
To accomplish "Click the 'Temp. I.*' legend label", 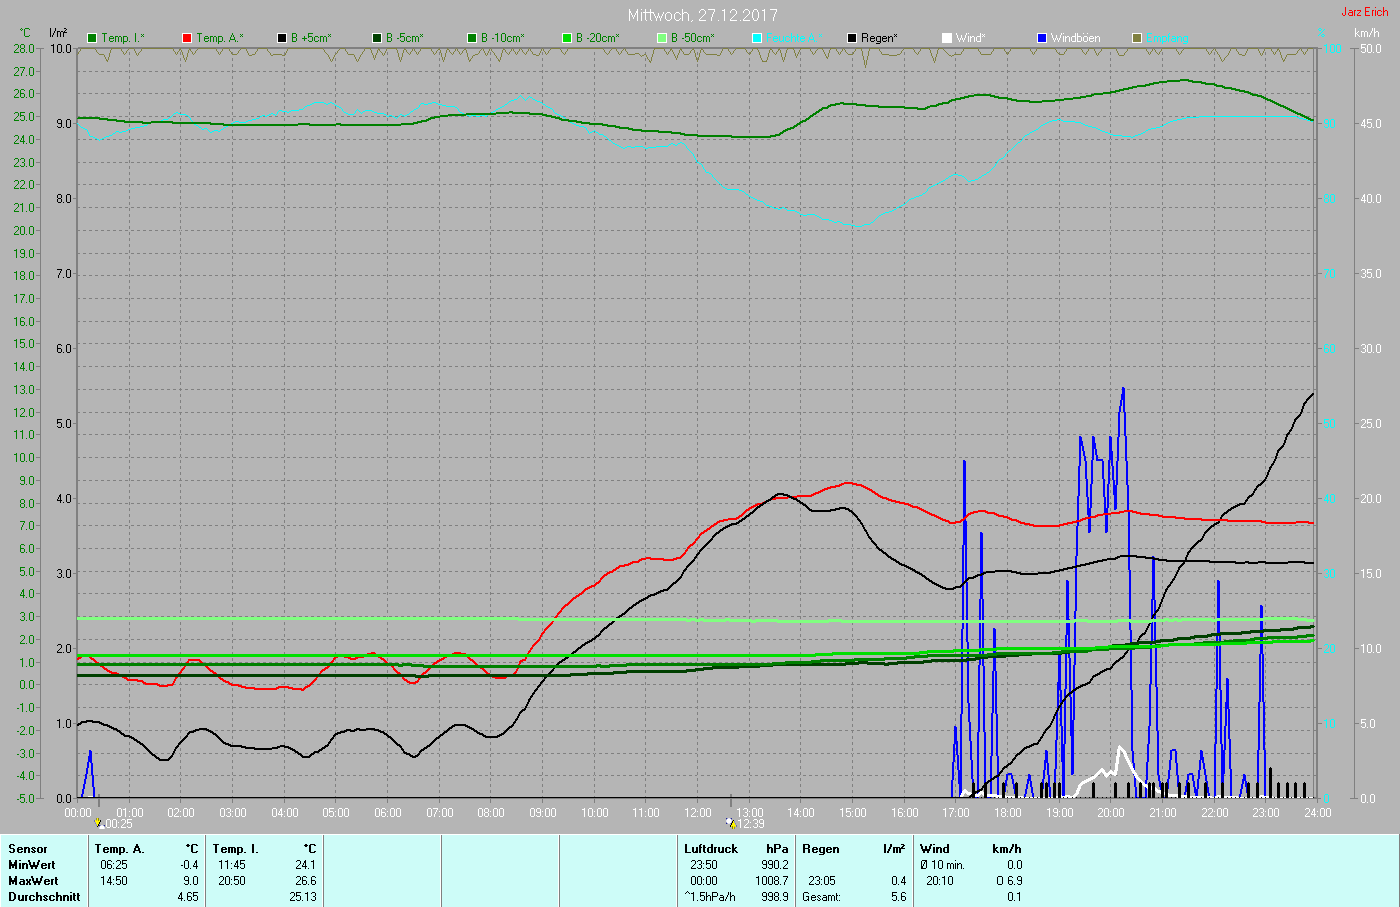I will [123, 38].
